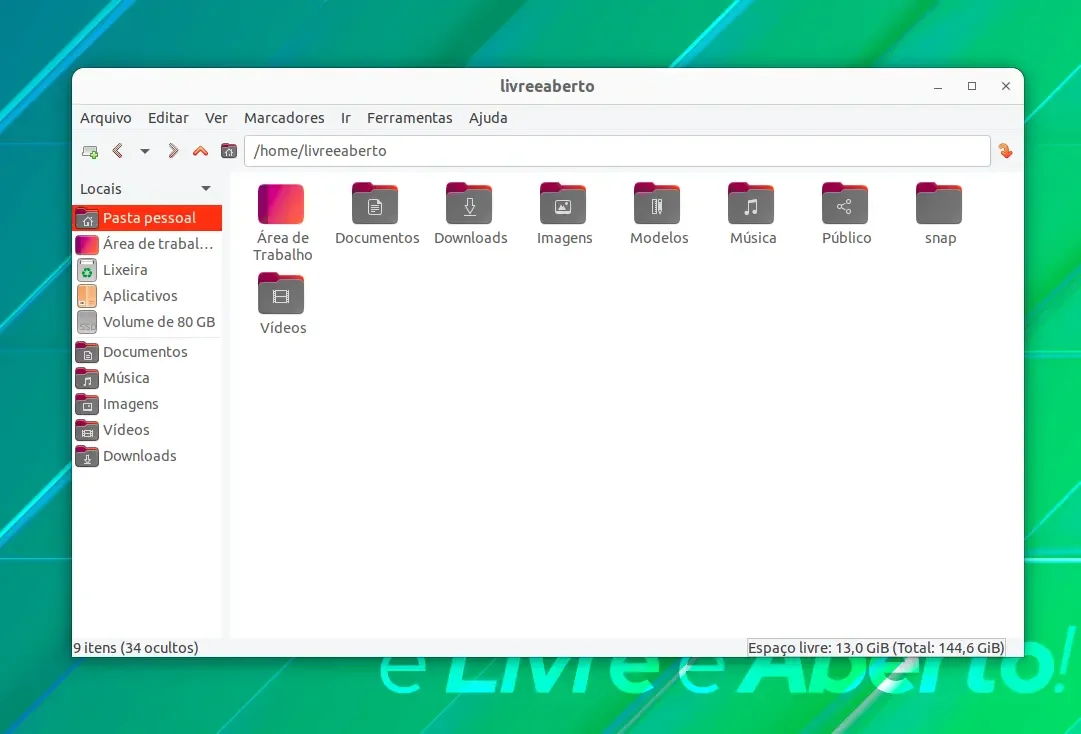Open Downloads bookmark in sidebar
1081x734 pixels.
pyautogui.click(x=147, y=456)
